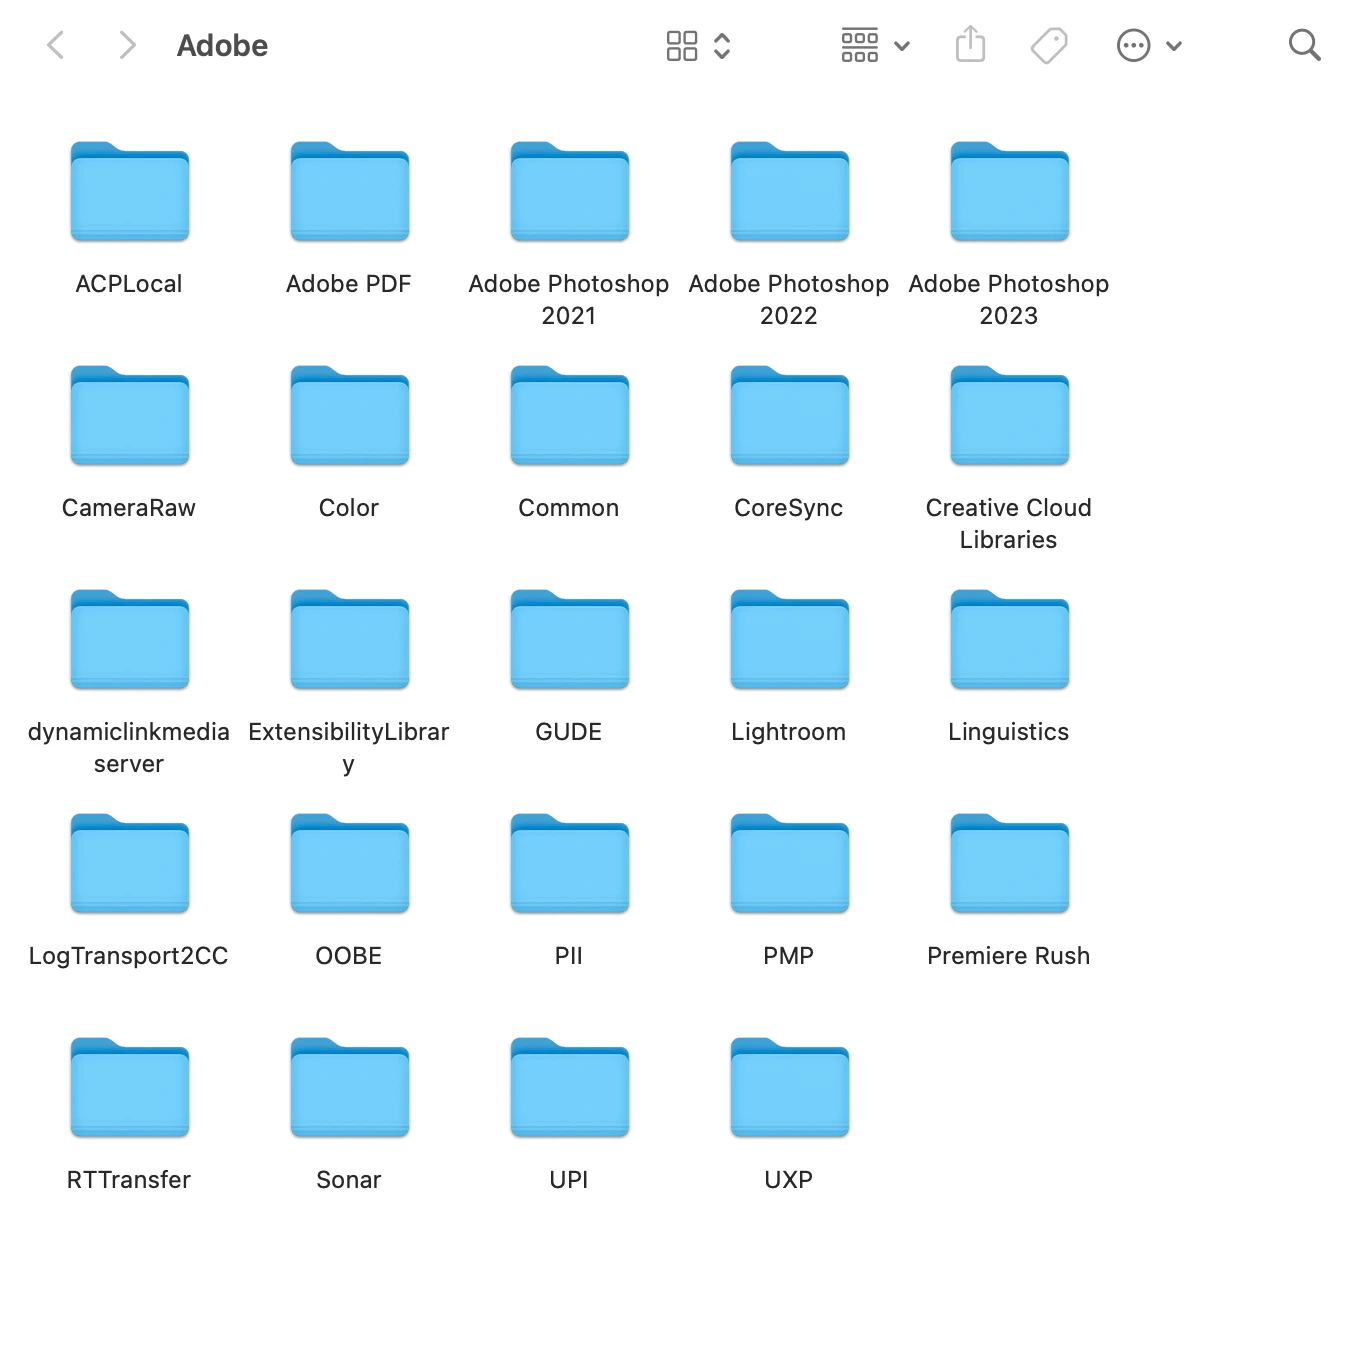Click the 'dynamiclinkmediaserver' name label

[129, 748]
